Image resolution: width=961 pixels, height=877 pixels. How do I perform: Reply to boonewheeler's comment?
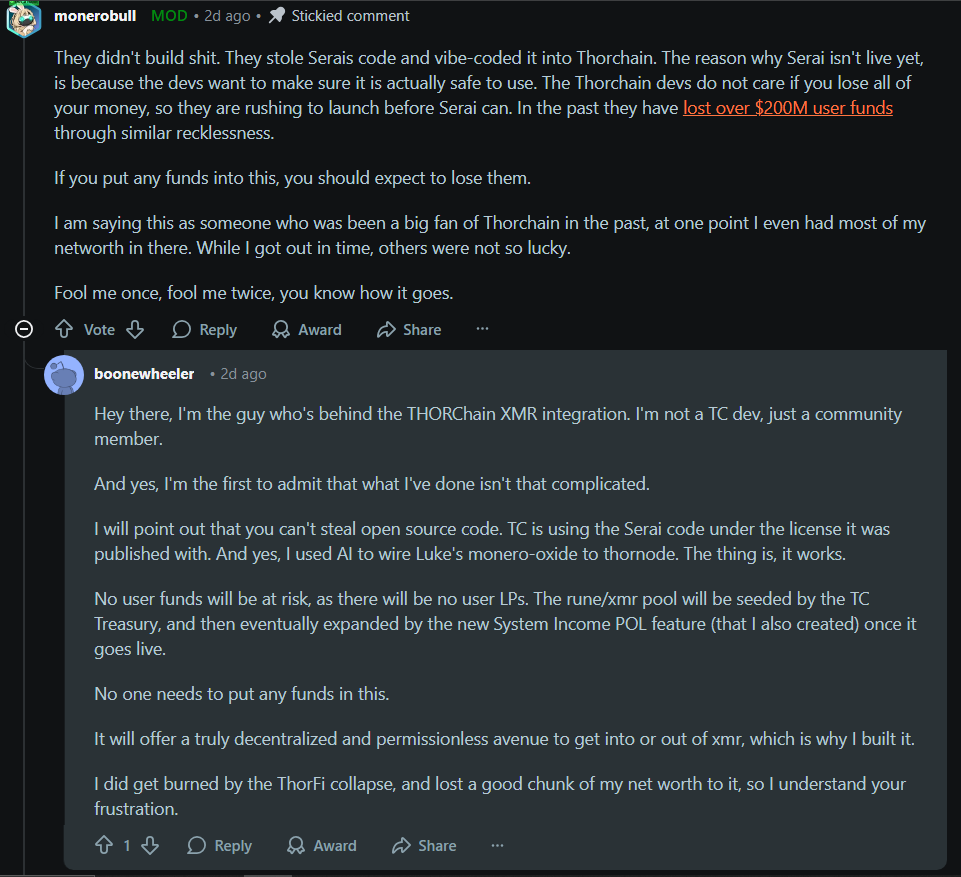[x=219, y=845]
